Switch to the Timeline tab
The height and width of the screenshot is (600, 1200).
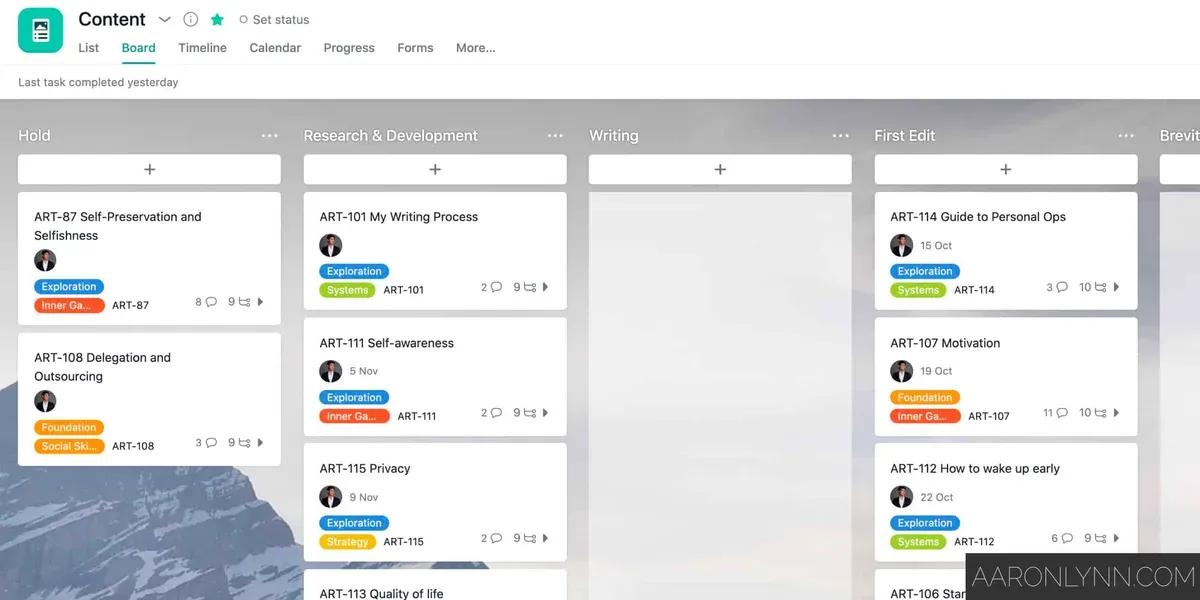(x=202, y=48)
